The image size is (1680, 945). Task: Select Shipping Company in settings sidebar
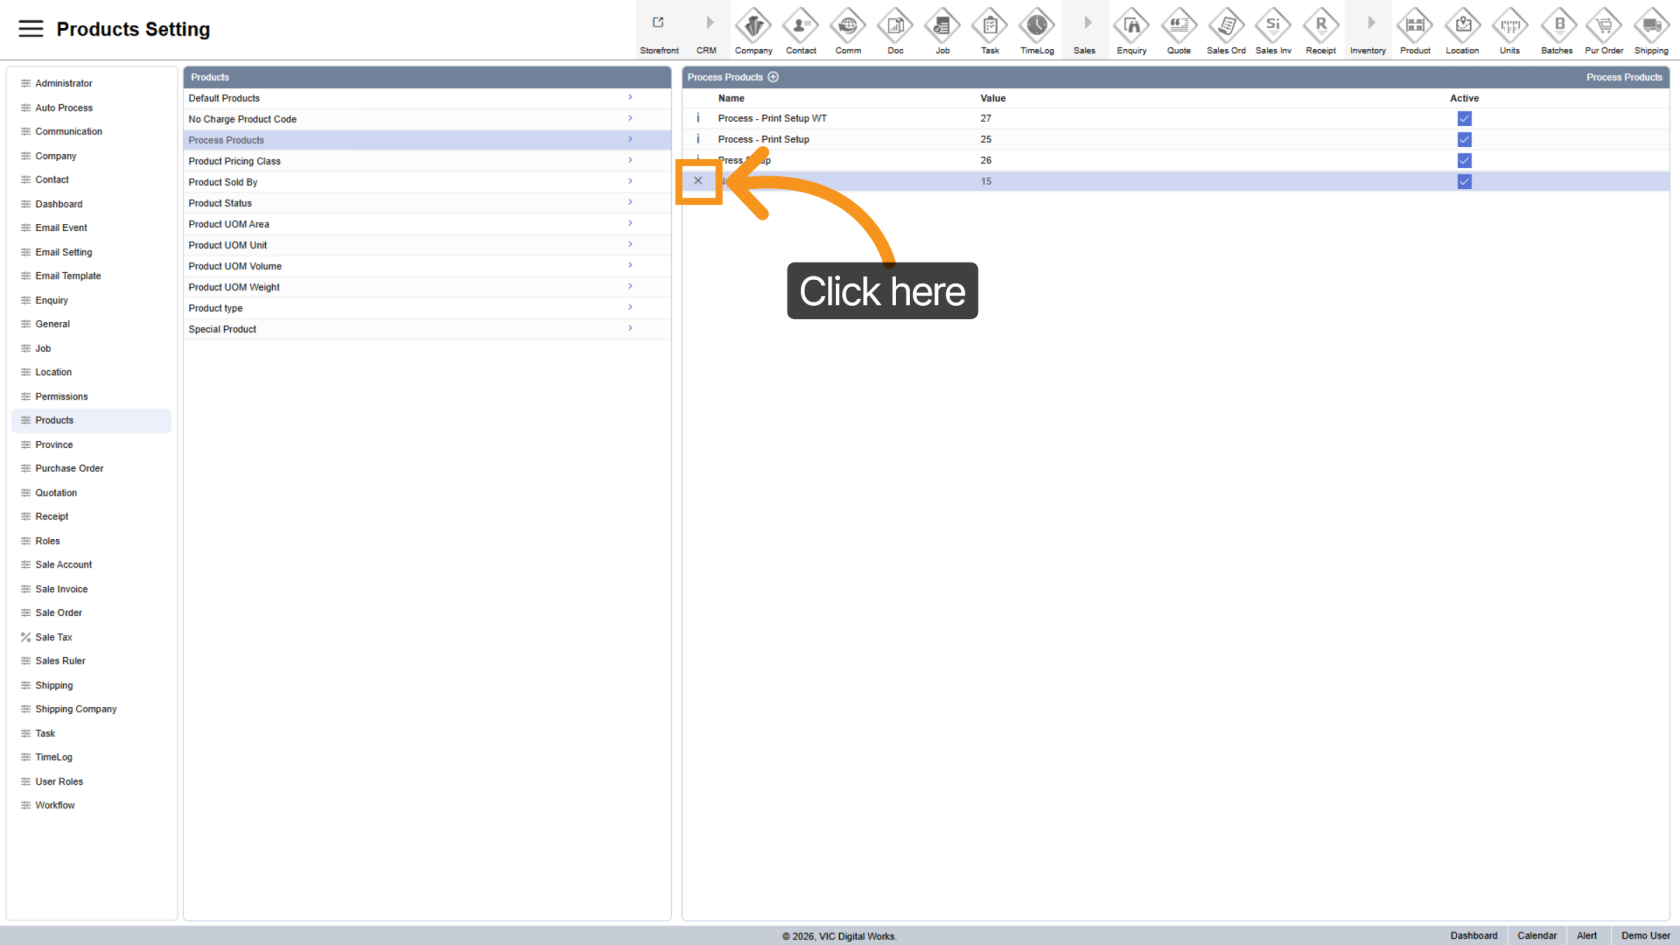[x=76, y=709]
